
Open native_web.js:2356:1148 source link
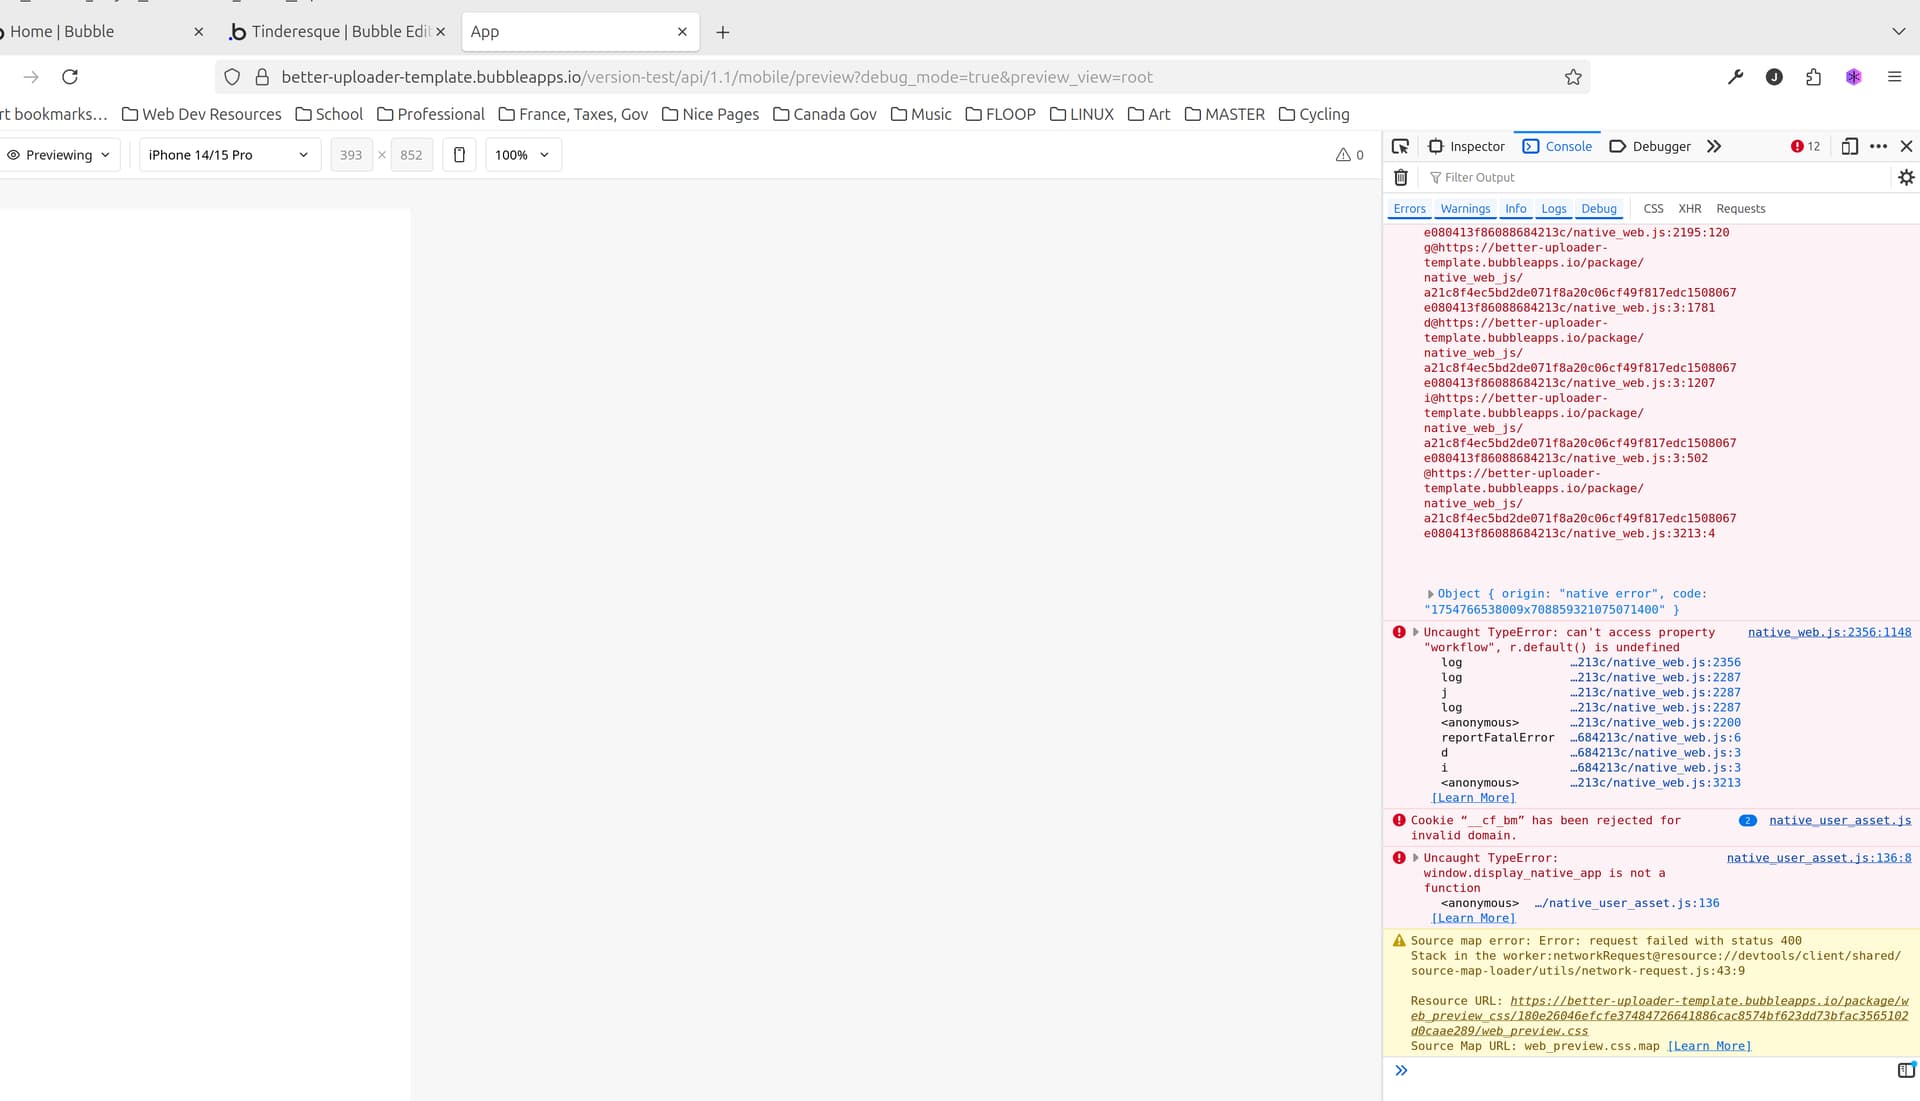point(1829,632)
